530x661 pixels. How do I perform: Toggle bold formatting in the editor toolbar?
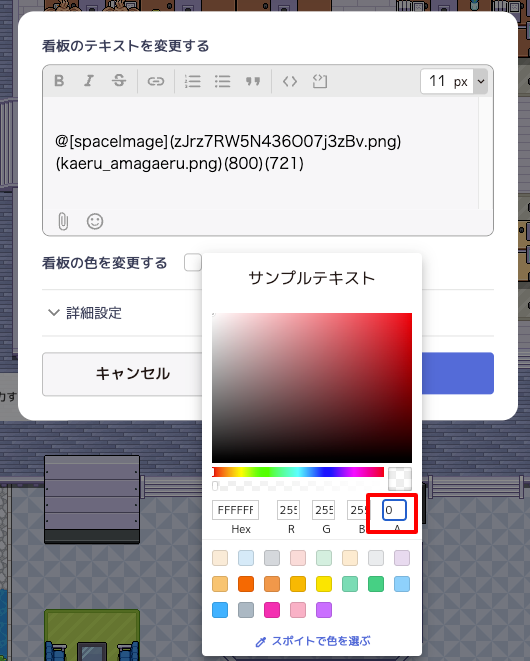[59, 81]
